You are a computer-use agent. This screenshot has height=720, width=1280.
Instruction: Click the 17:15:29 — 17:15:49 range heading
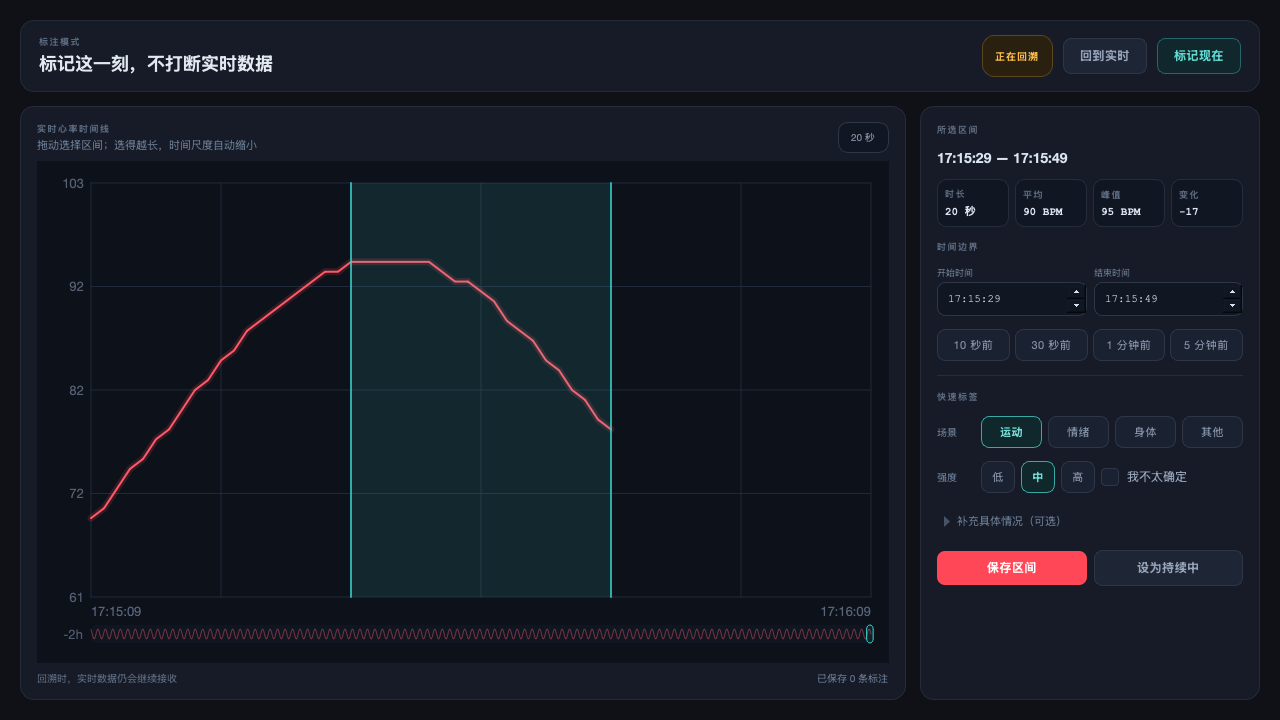point(1002,158)
